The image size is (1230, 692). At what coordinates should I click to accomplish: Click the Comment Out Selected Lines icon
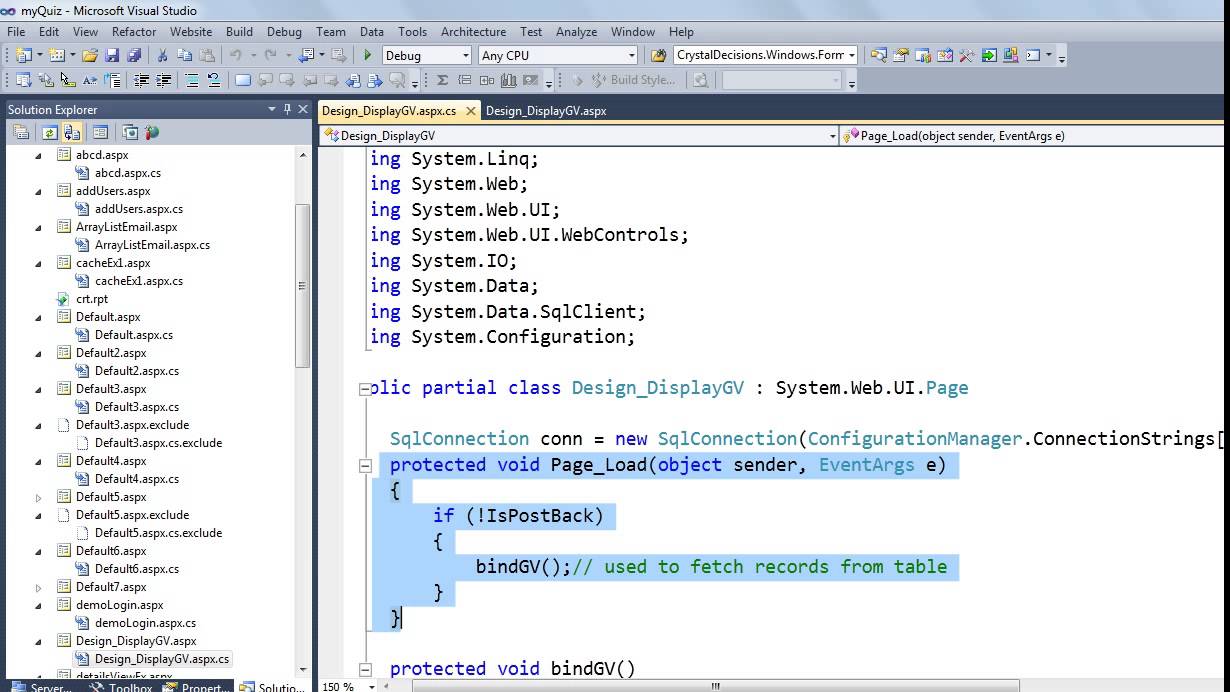pyautogui.click(x=192, y=80)
